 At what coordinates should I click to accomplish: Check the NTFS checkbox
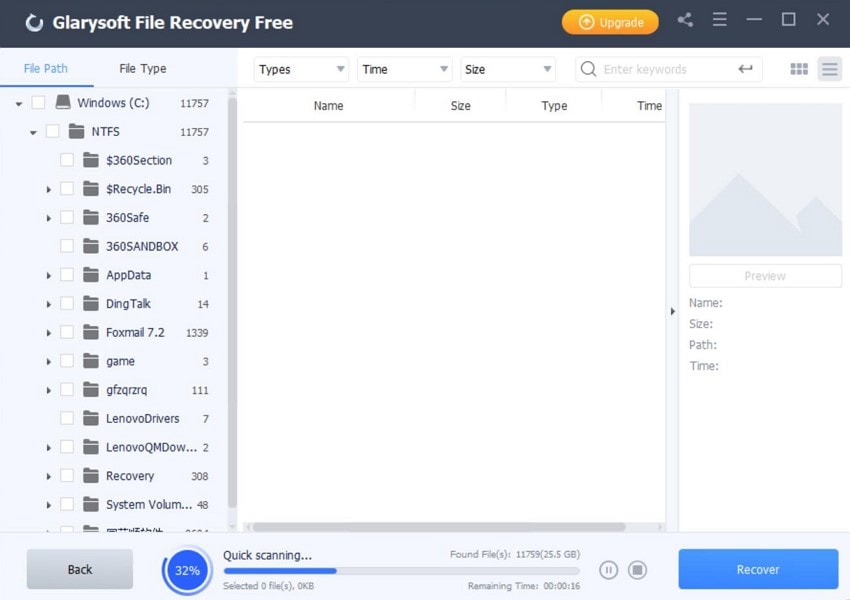(x=53, y=131)
